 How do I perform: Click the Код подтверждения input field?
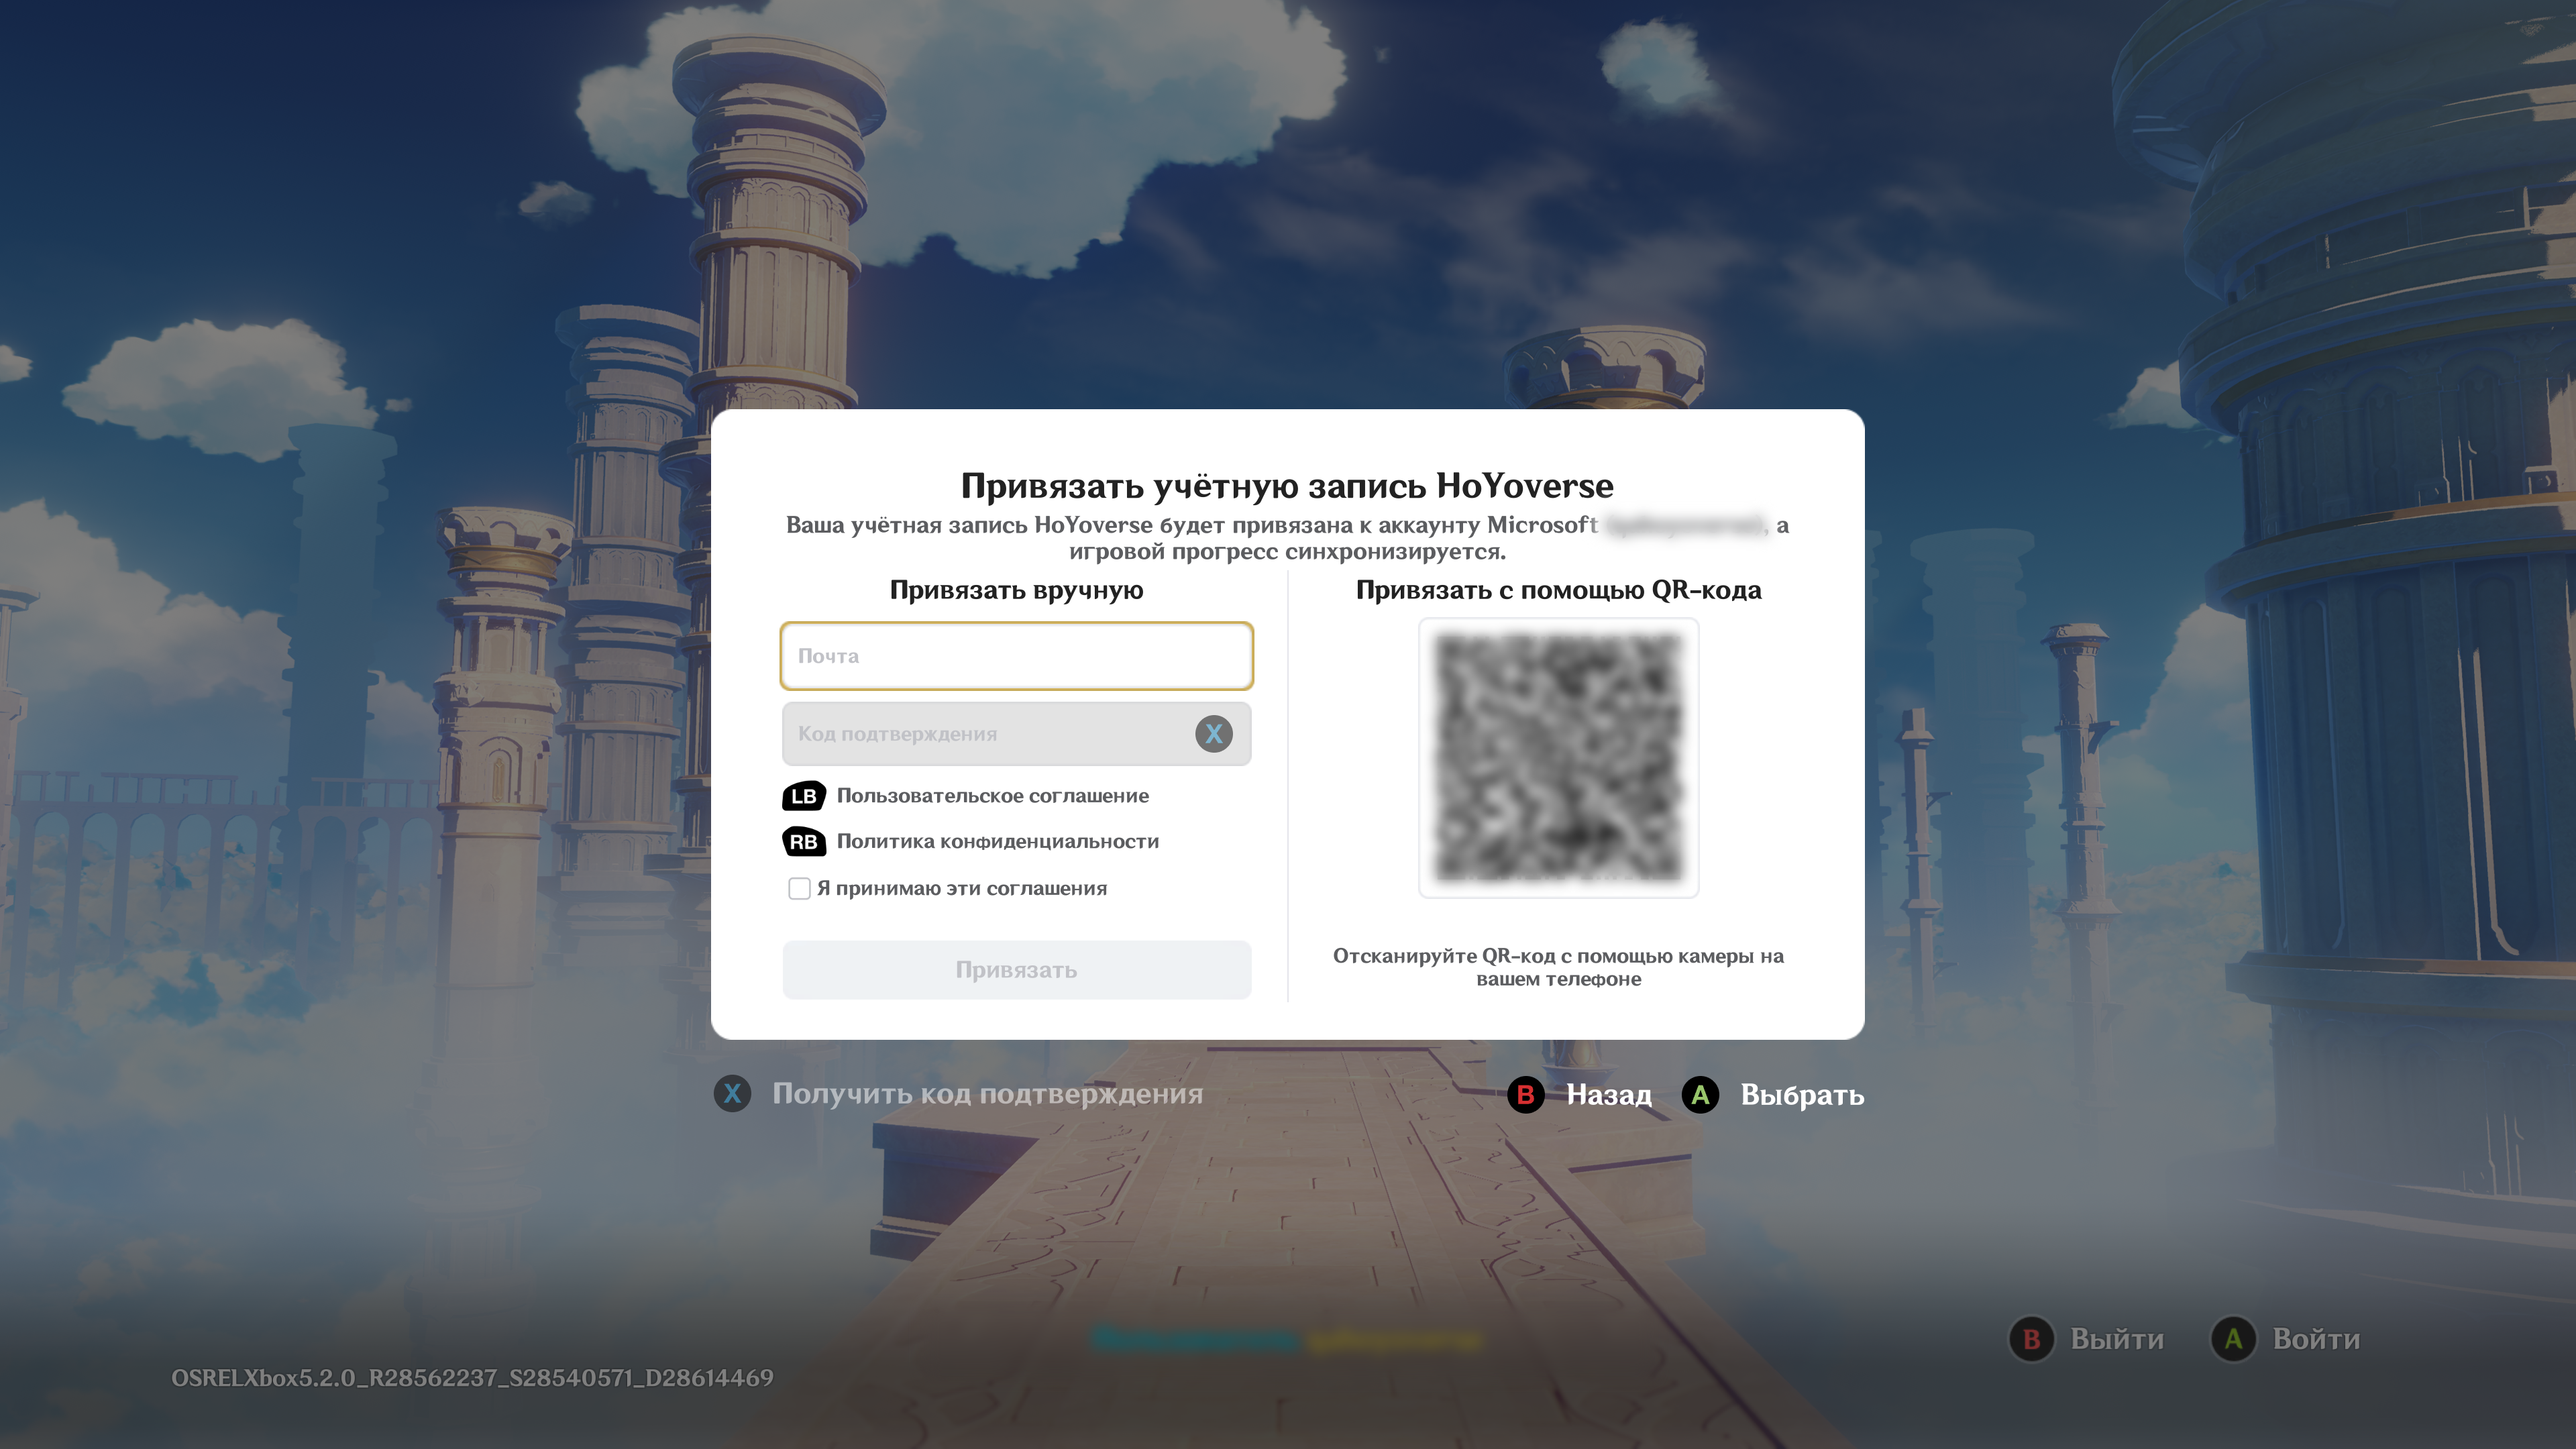point(1016,734)
